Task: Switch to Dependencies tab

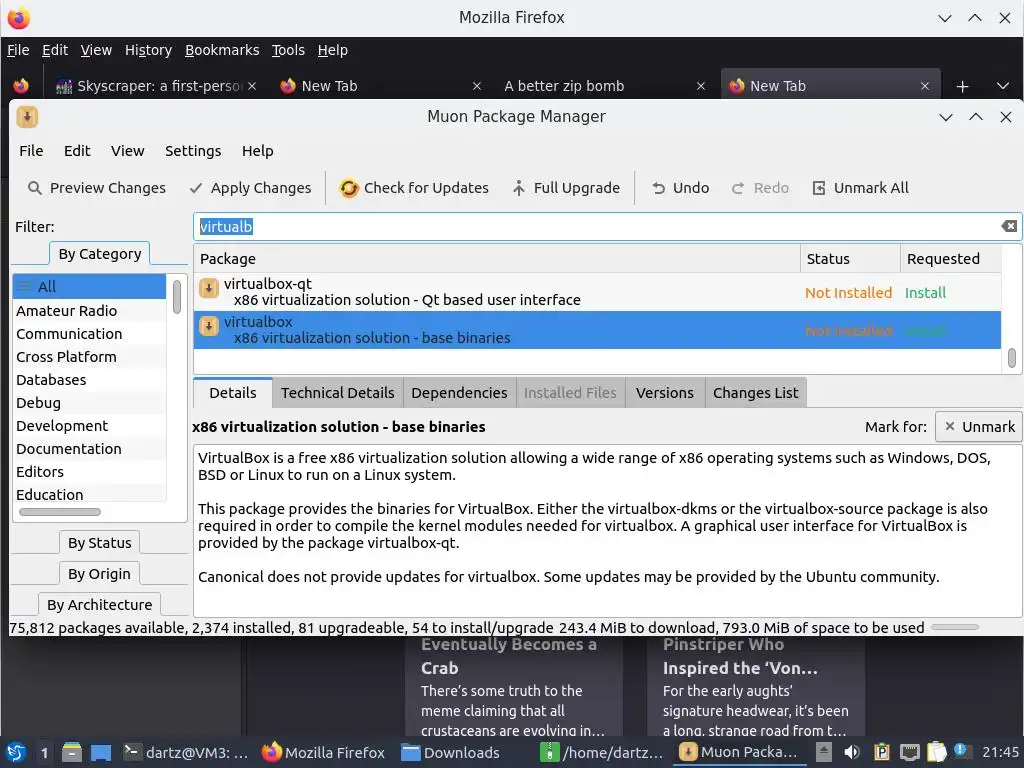Action: pos(459,392)
